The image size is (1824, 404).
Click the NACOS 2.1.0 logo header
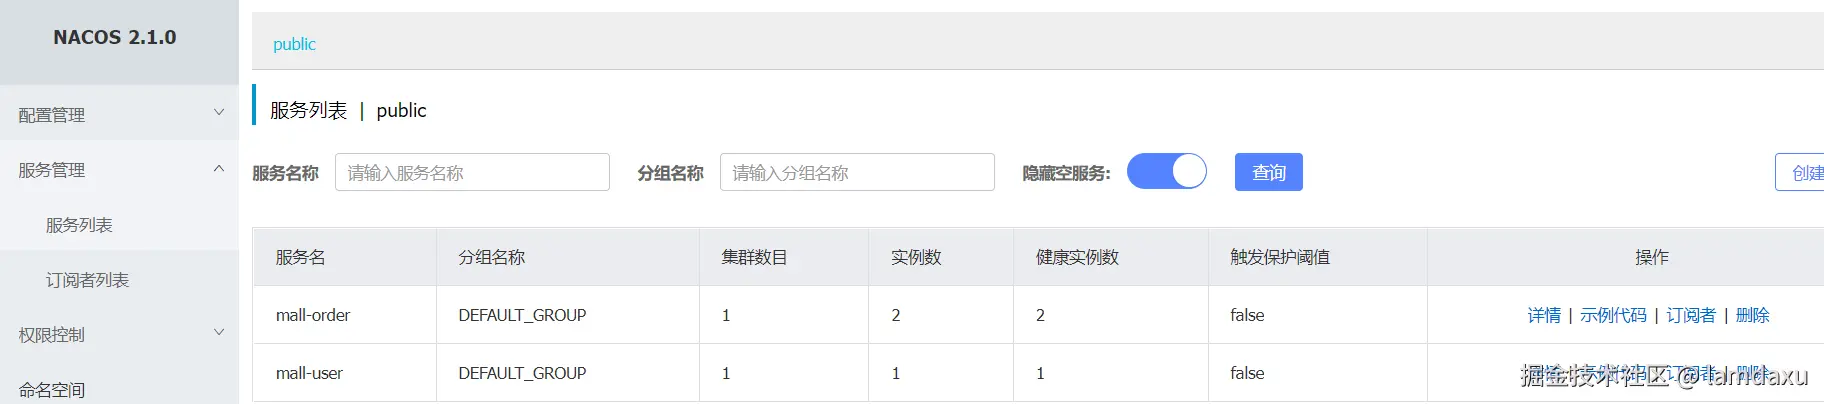click(x=115, y=37)
